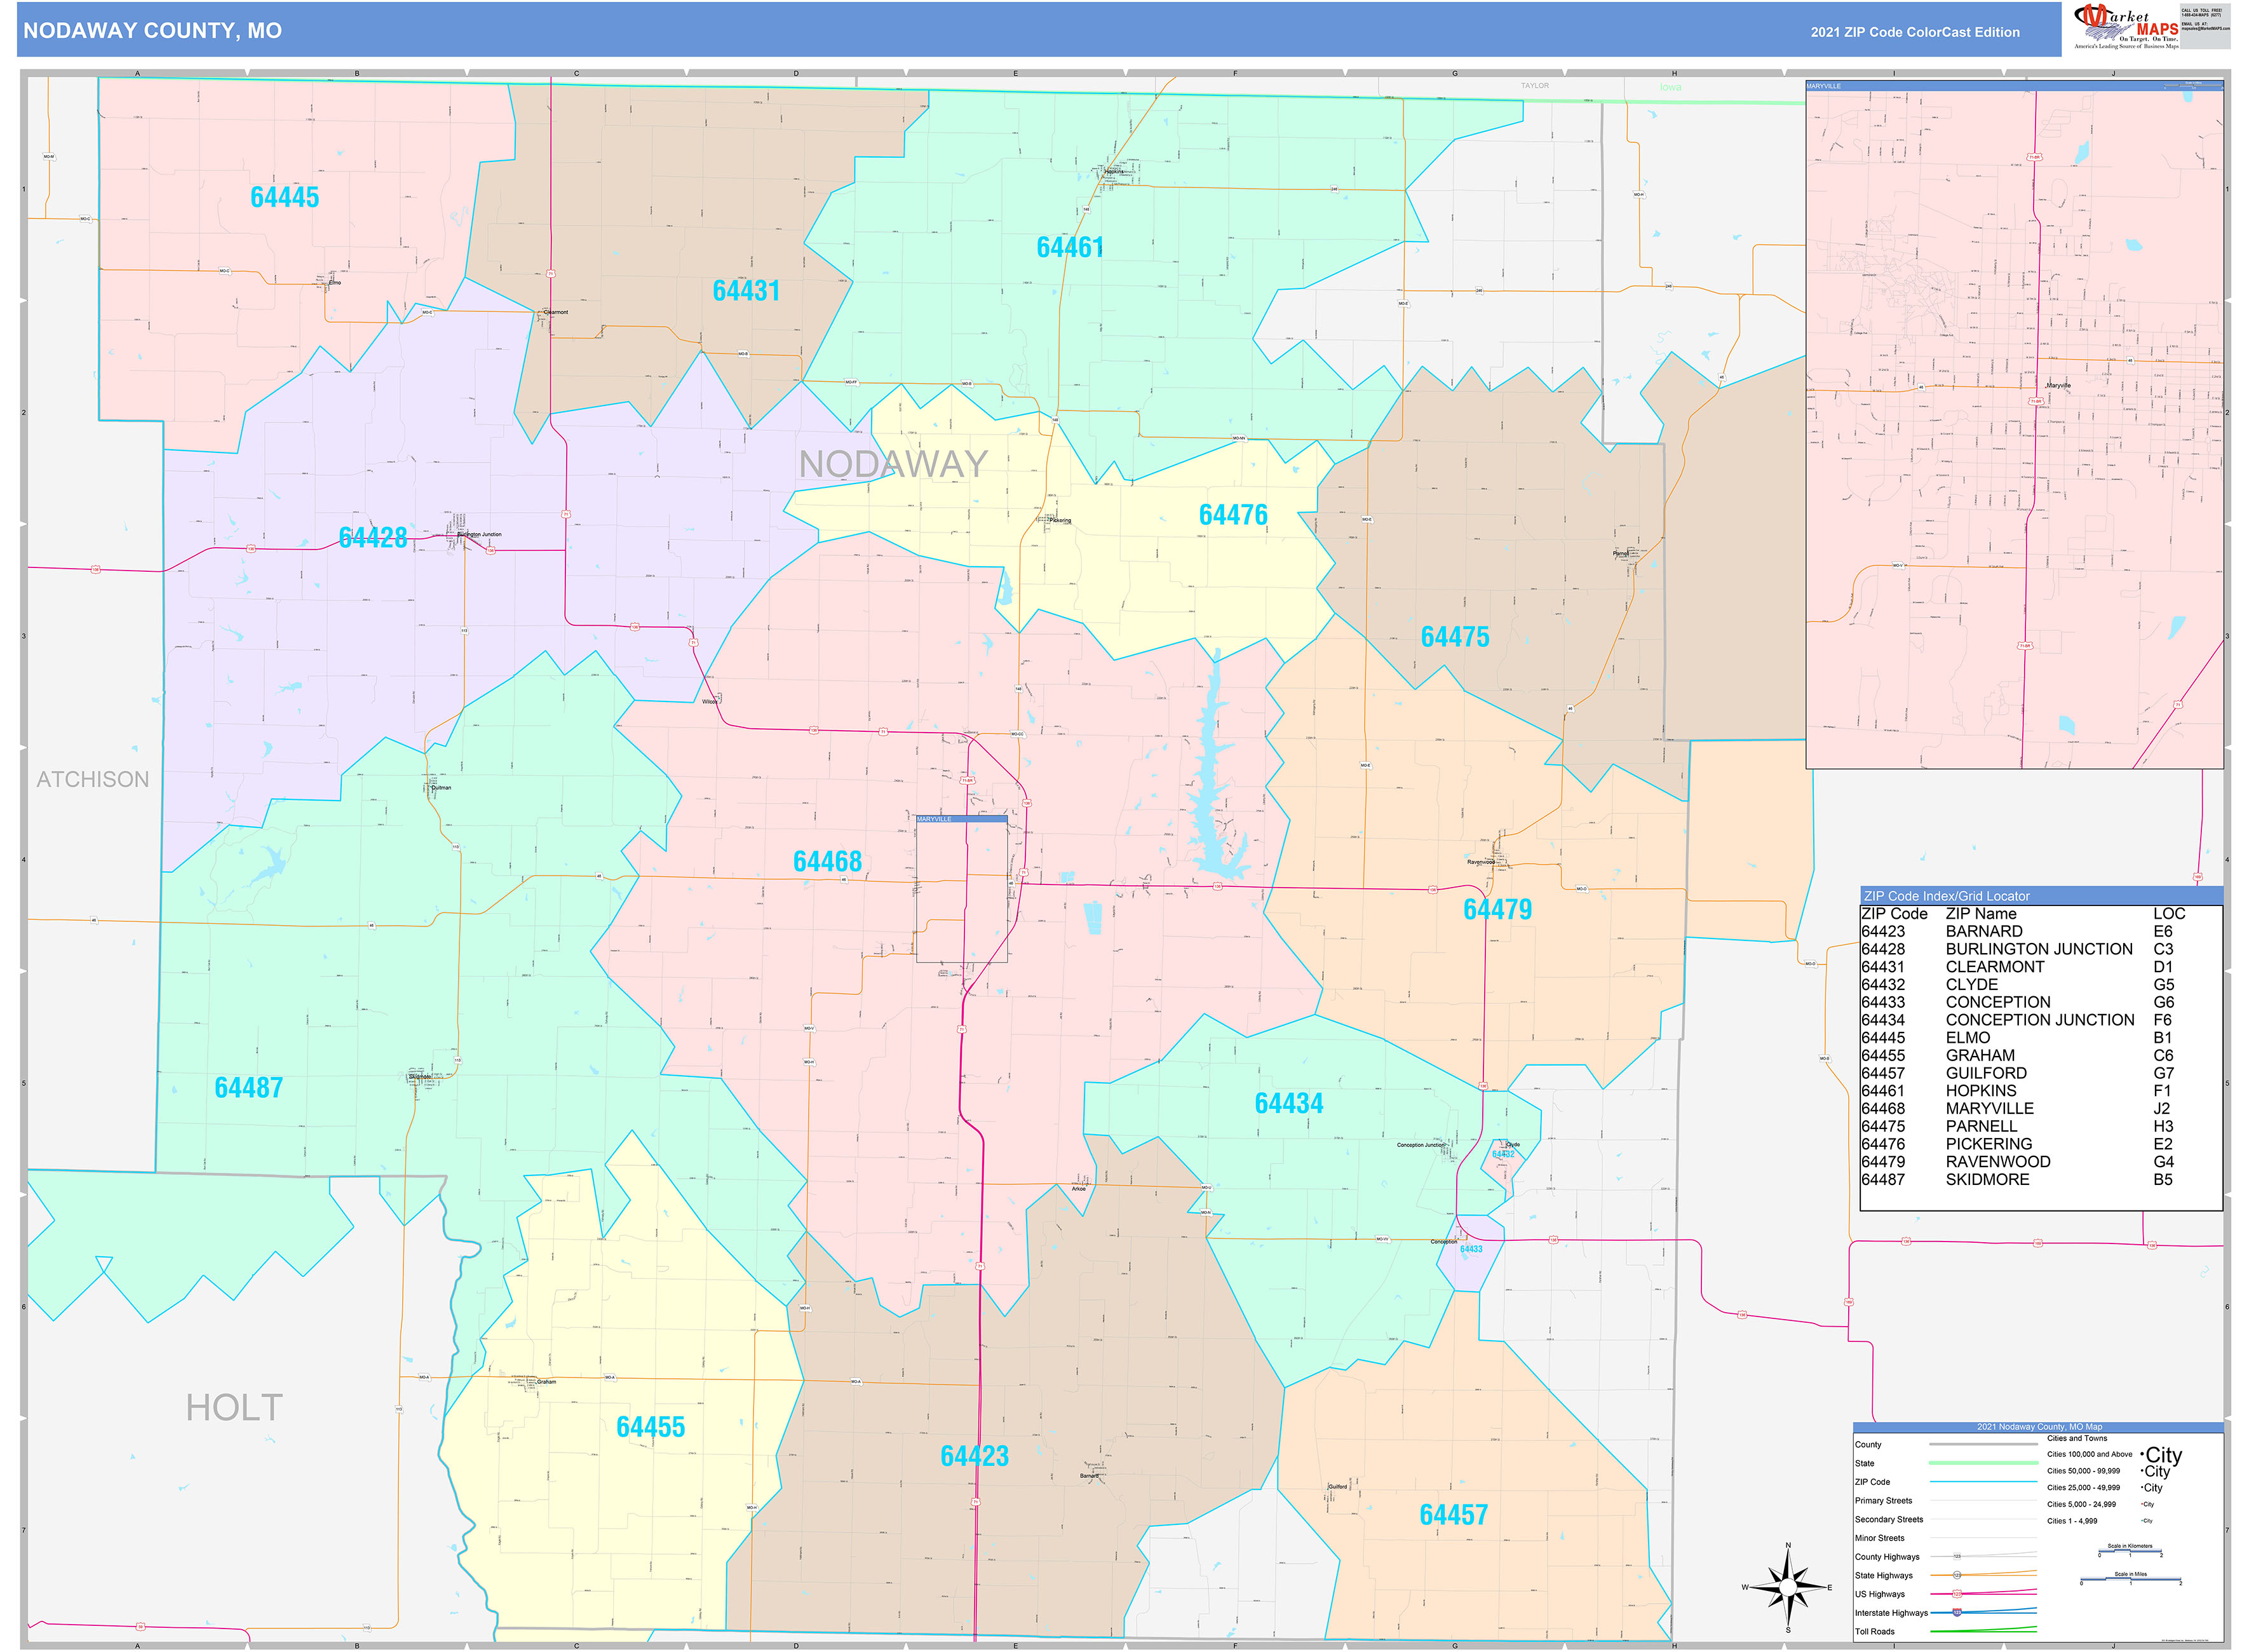Click the MARYVILLE inset box on main map
The height and width of the screenshot is (1652, 2242).
pyautogui.click(x=961, y=889)
